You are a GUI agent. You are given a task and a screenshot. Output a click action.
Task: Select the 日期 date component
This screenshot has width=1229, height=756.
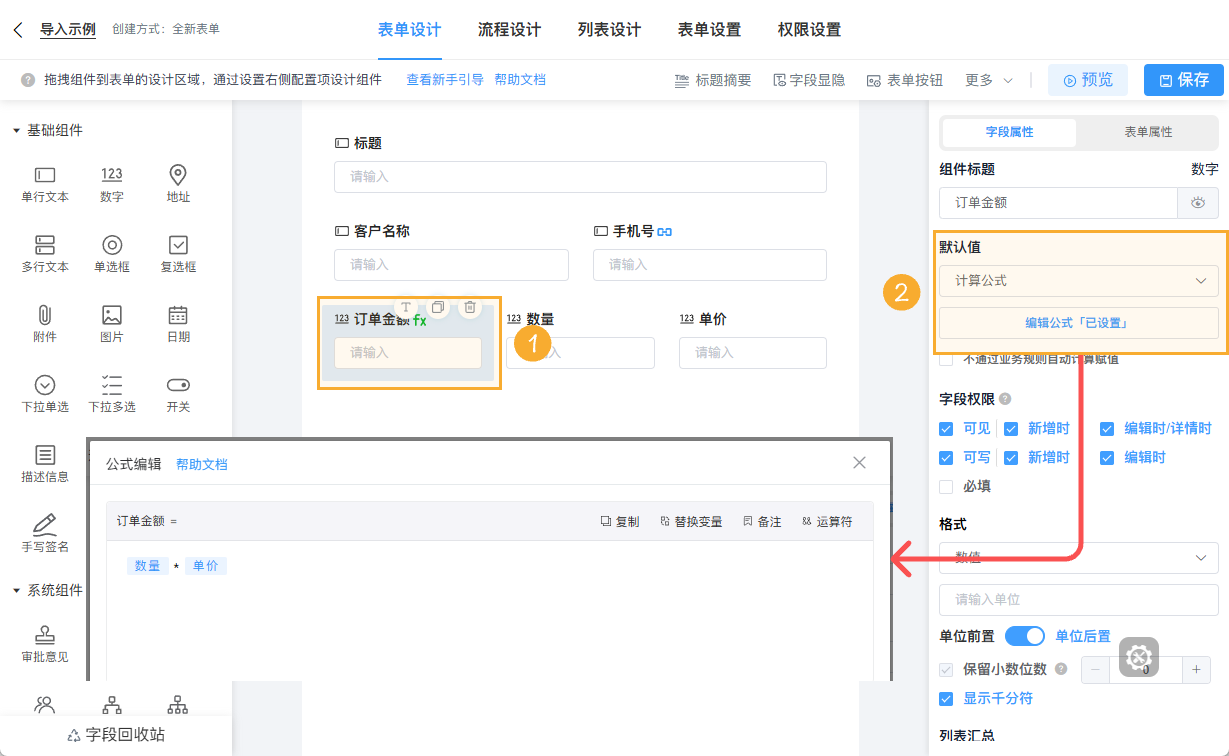click(x=177, y=322)
